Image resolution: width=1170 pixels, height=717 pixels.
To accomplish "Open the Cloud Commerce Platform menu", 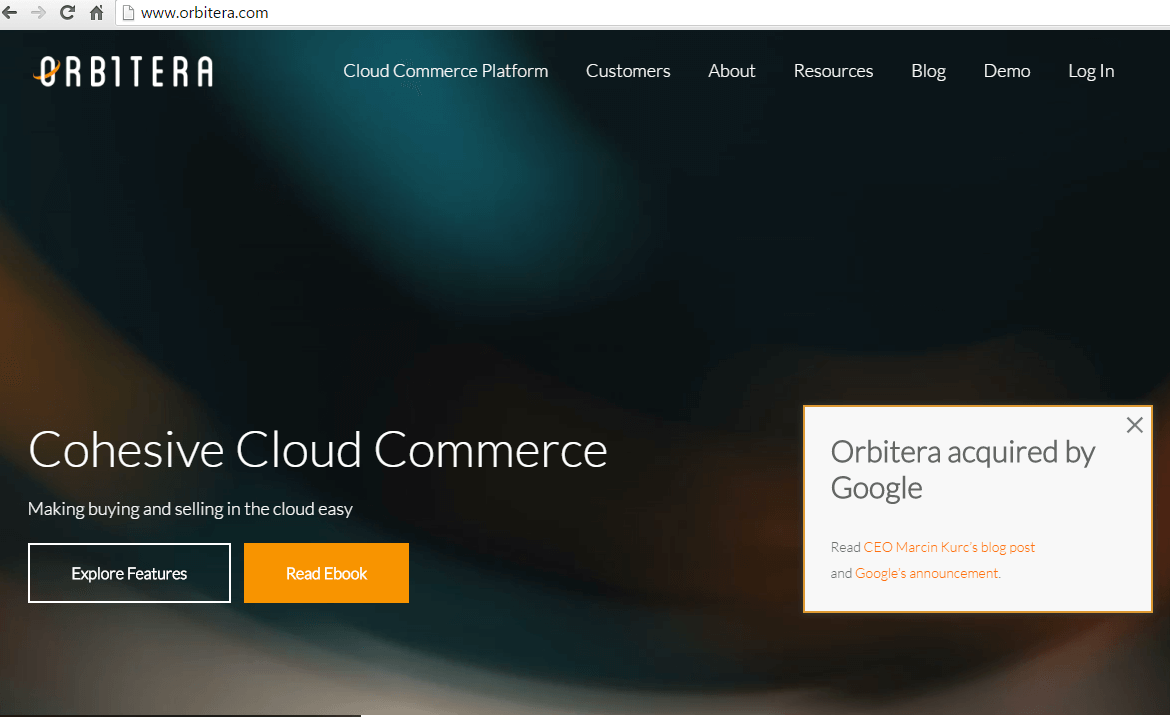I will 445,71.
